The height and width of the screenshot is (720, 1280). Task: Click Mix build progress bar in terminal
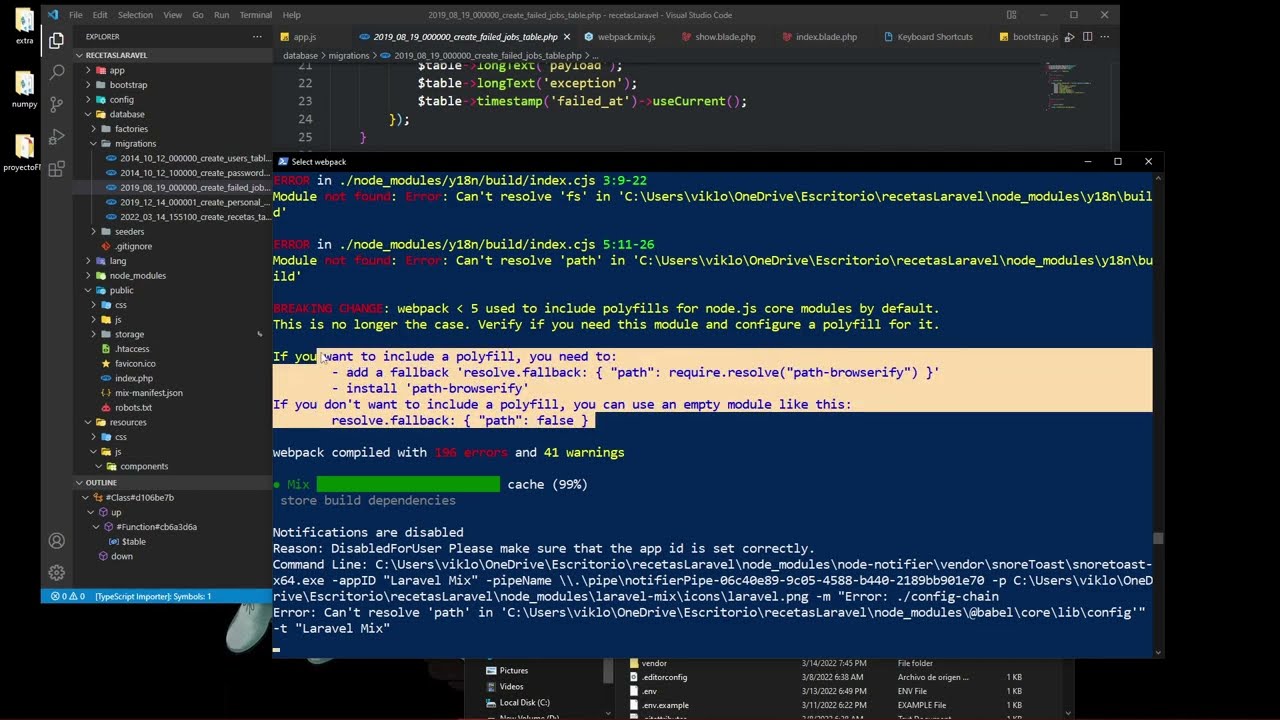pos(408,484)
